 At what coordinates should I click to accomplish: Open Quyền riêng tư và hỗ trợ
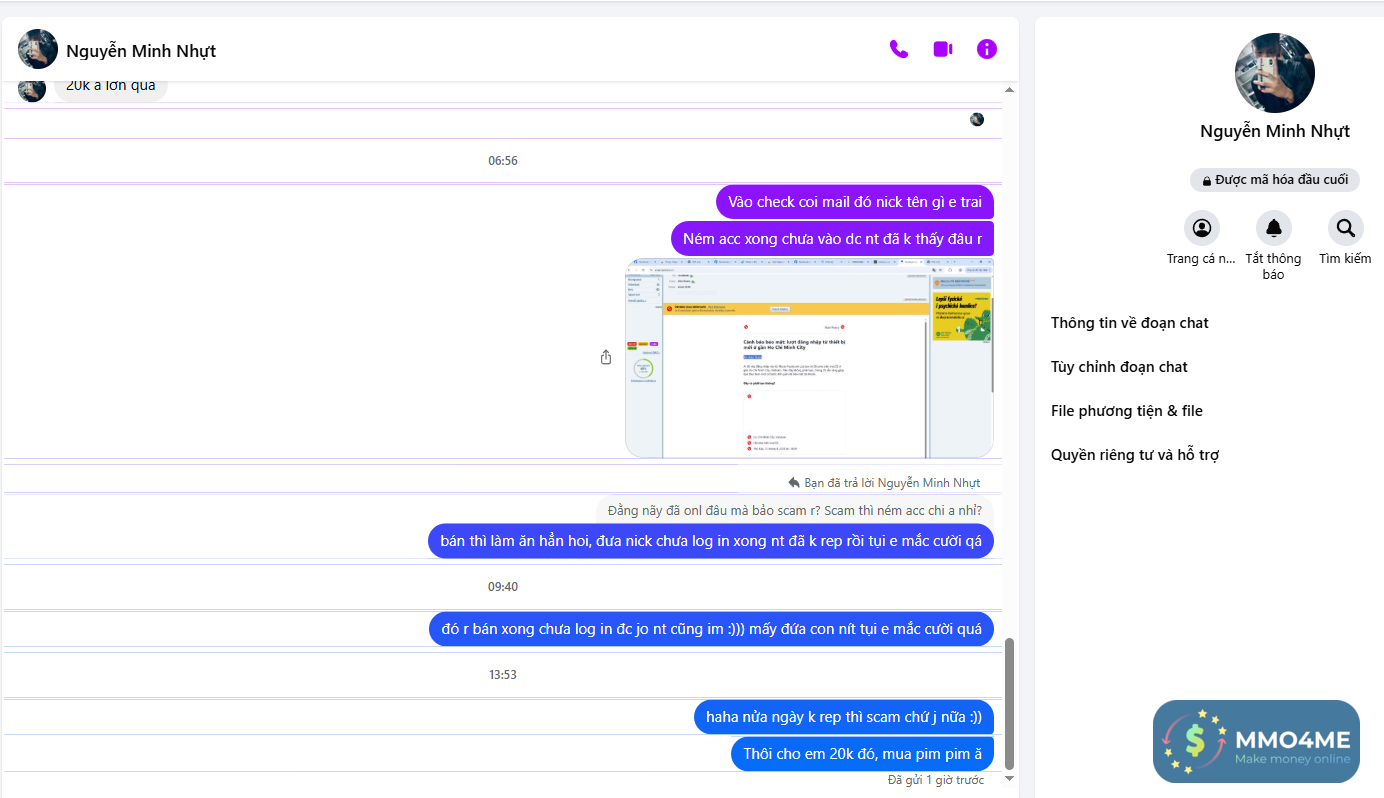tap(1134, 455)
